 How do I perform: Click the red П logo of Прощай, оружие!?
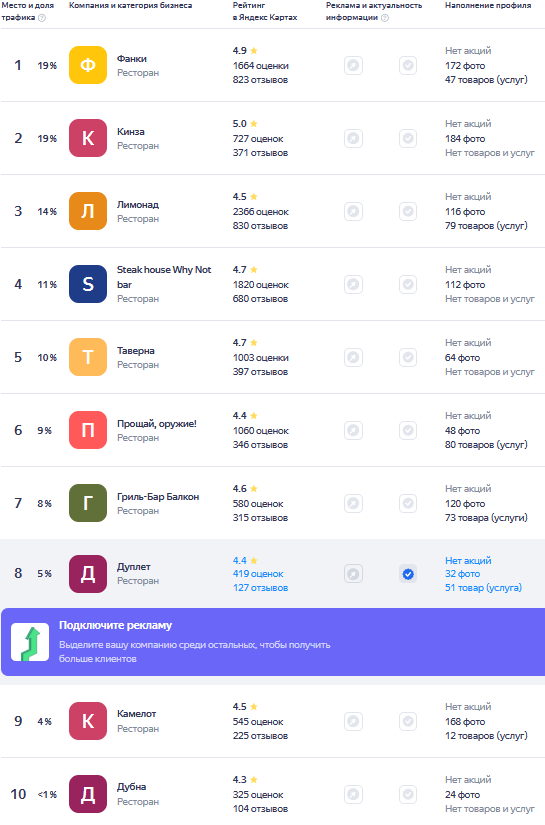click(x=88, y=430)
